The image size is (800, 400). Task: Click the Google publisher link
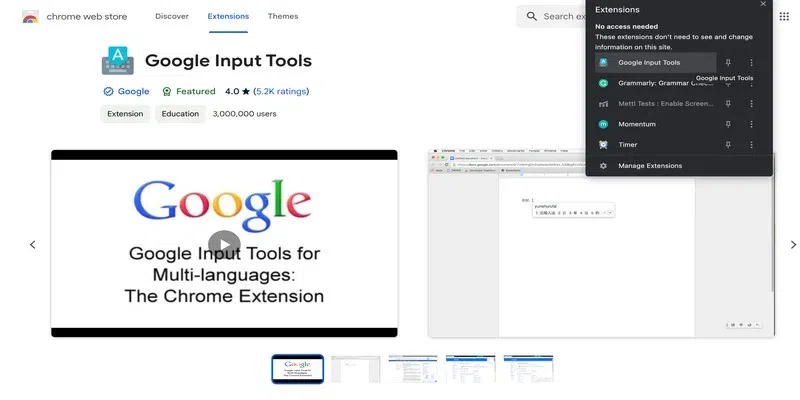pos(134,91)
